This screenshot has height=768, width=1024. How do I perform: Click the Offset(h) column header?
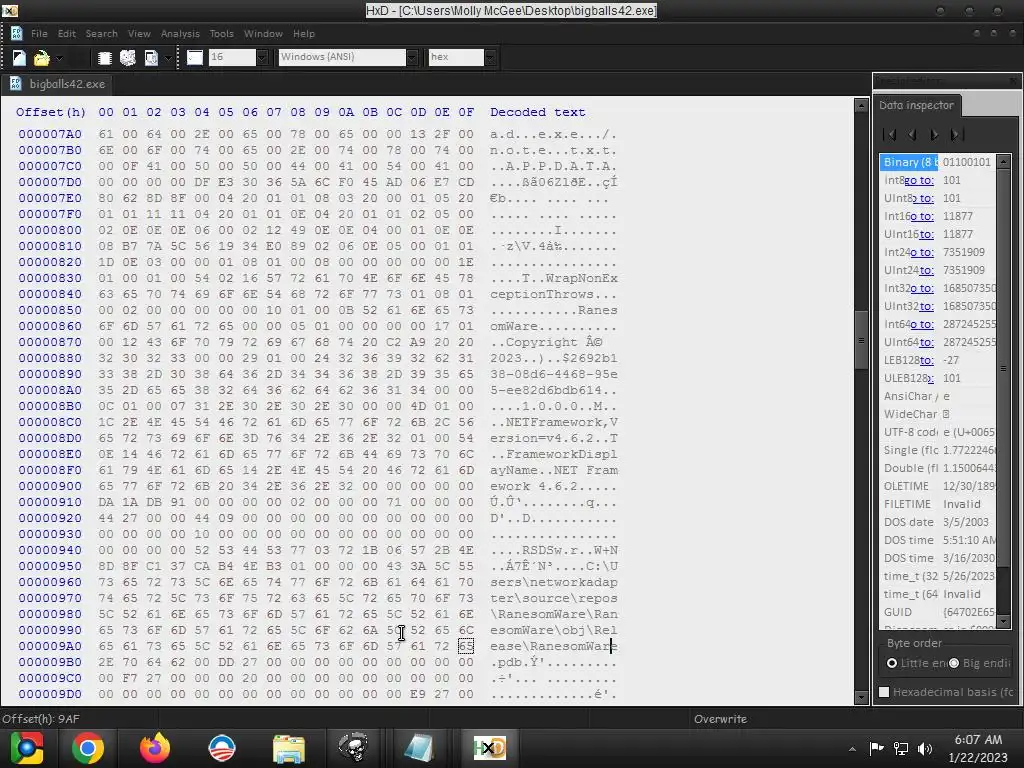pos(51,112)
